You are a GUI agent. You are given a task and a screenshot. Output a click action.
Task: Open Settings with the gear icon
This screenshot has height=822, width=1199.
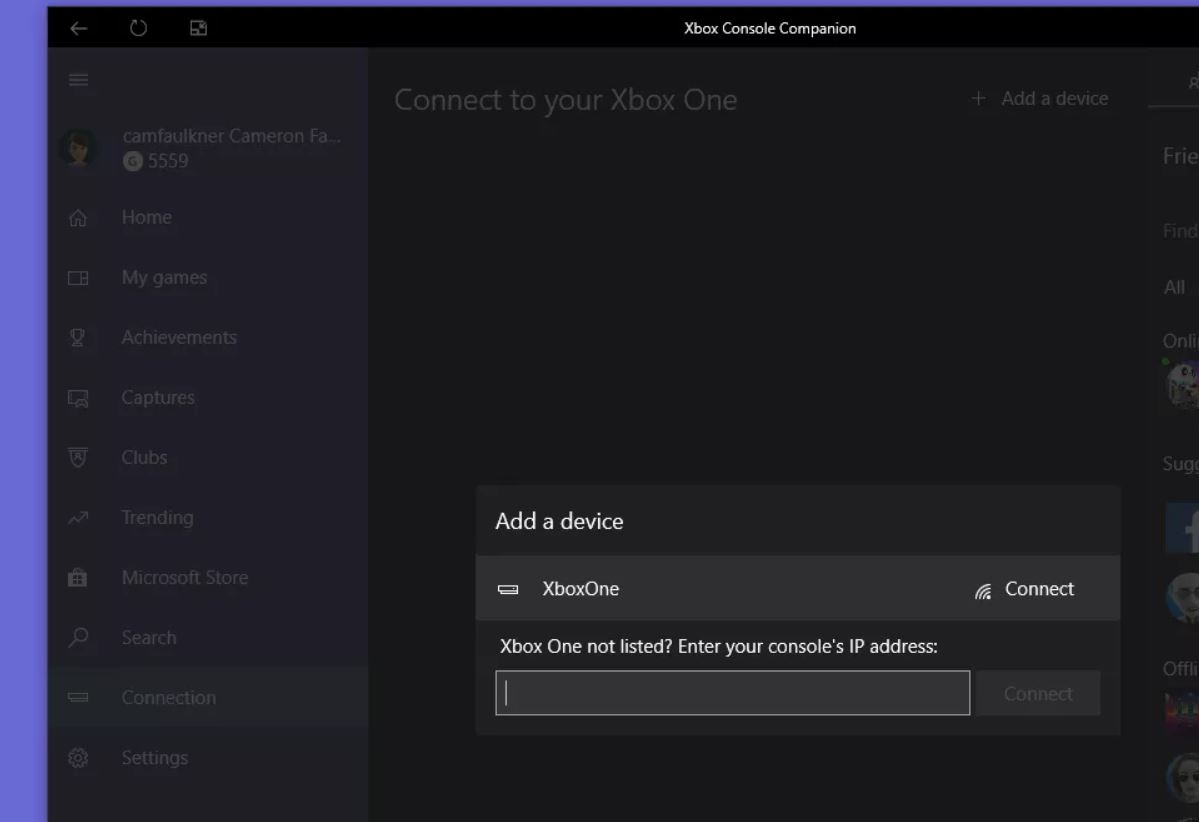(x=78, y=757)
